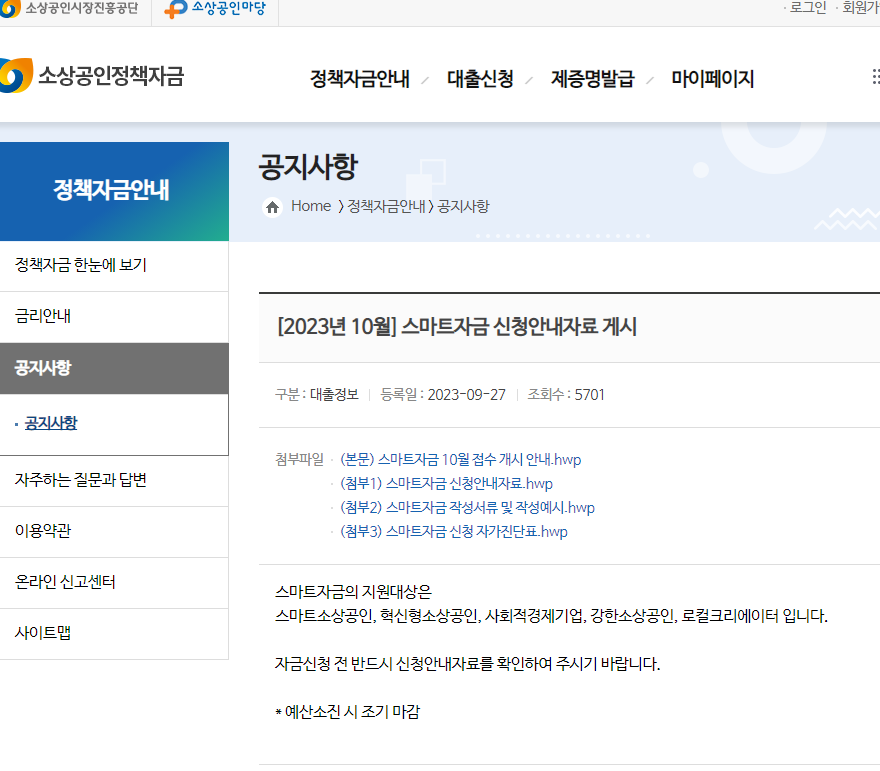880x771 pixels.
Task: Select 사이트맵 in sidebar
Action: pos(114,634)
